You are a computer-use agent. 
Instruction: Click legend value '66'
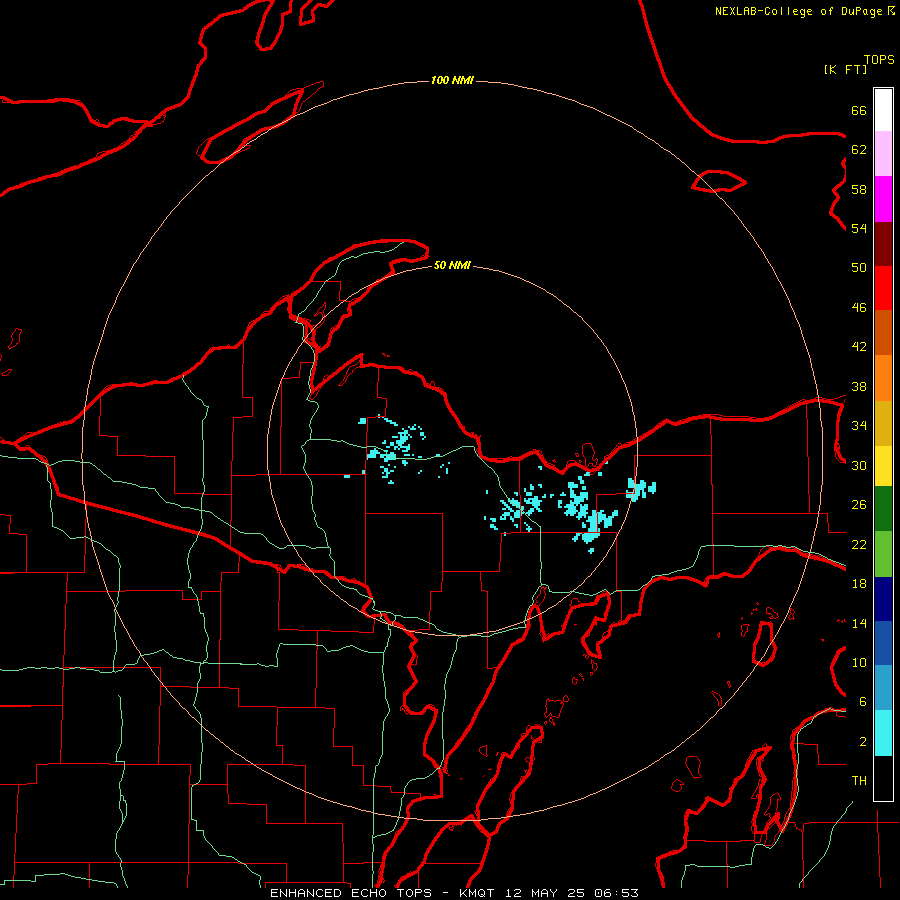[x=859, y=110]
